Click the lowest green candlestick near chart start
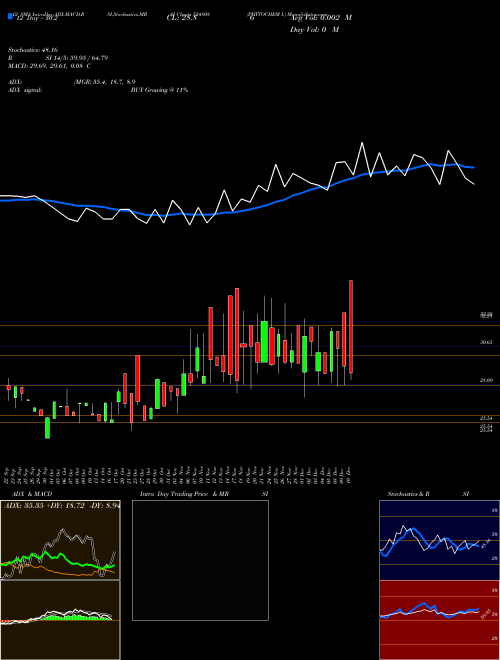This screenshot has width=500, height=660. 48,428
